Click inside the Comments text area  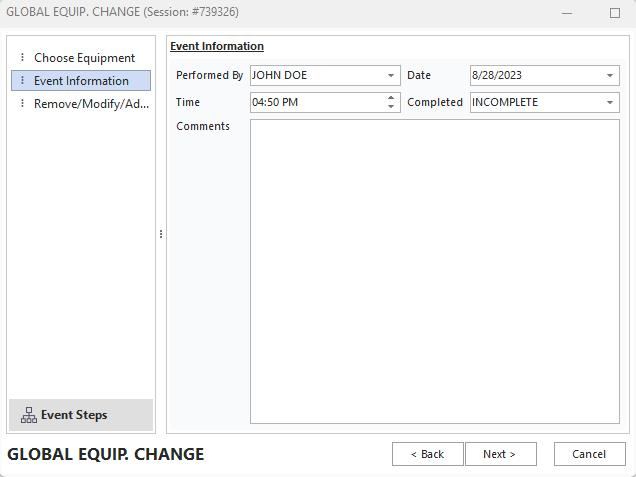[x=435, y=271]
